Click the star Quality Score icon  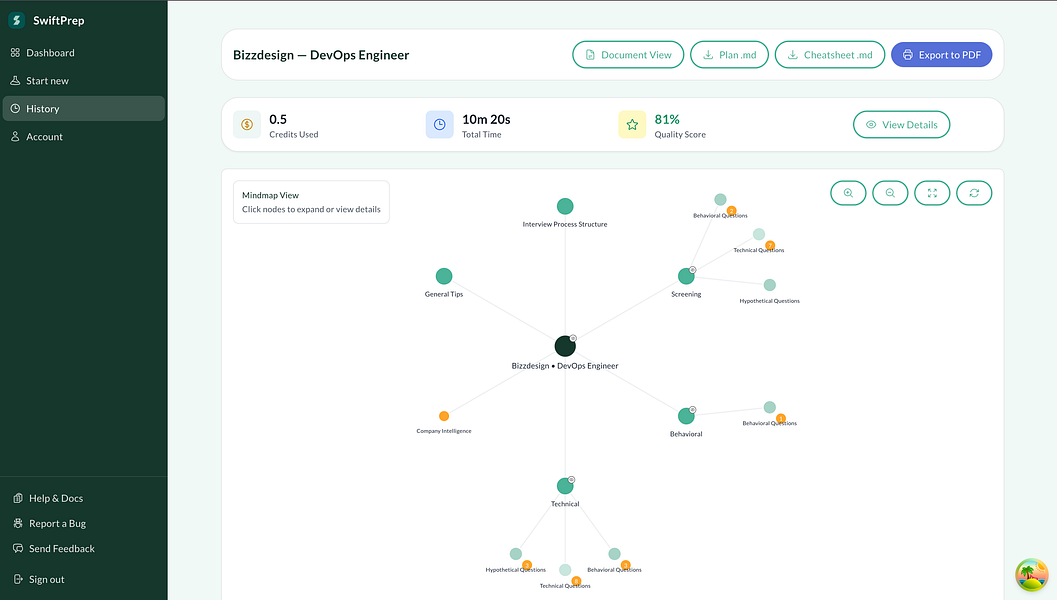click(x=632, y=125)
